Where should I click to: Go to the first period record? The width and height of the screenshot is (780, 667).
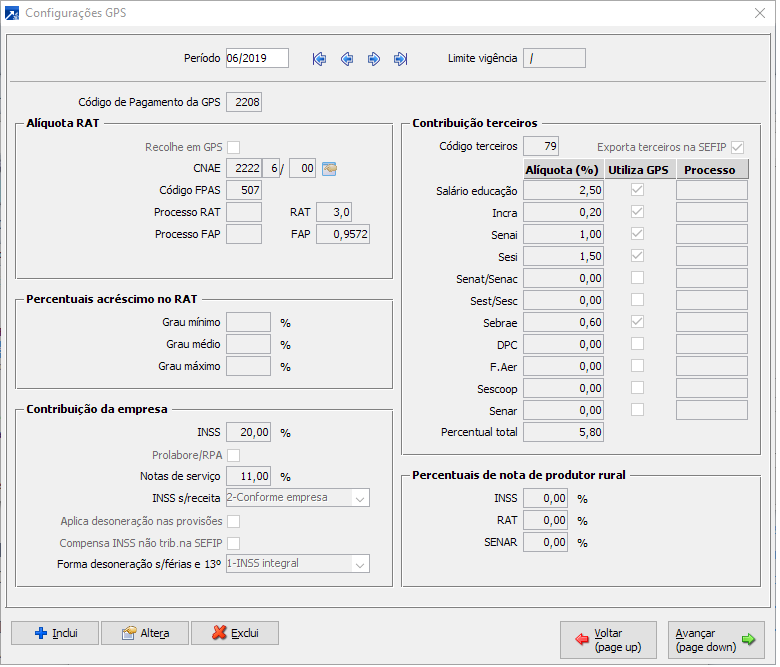319,59
